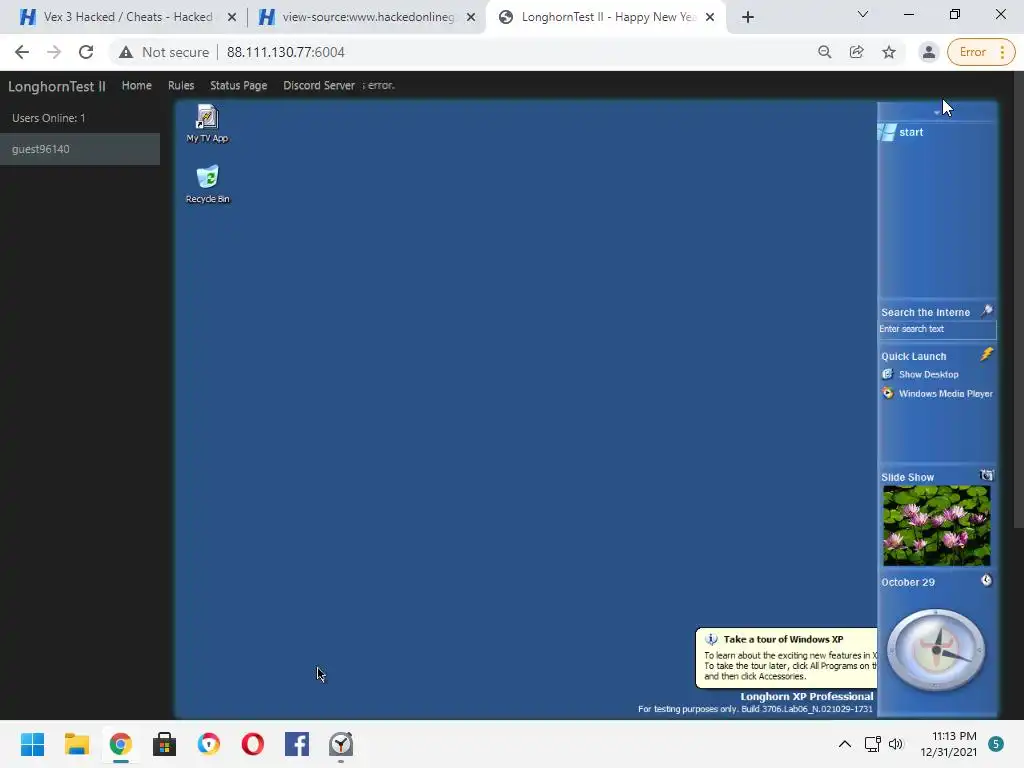Viewport: 1024px width, 768px height.
Task: Click the Search the Internet magnifier icon
Action: [987, 311]
